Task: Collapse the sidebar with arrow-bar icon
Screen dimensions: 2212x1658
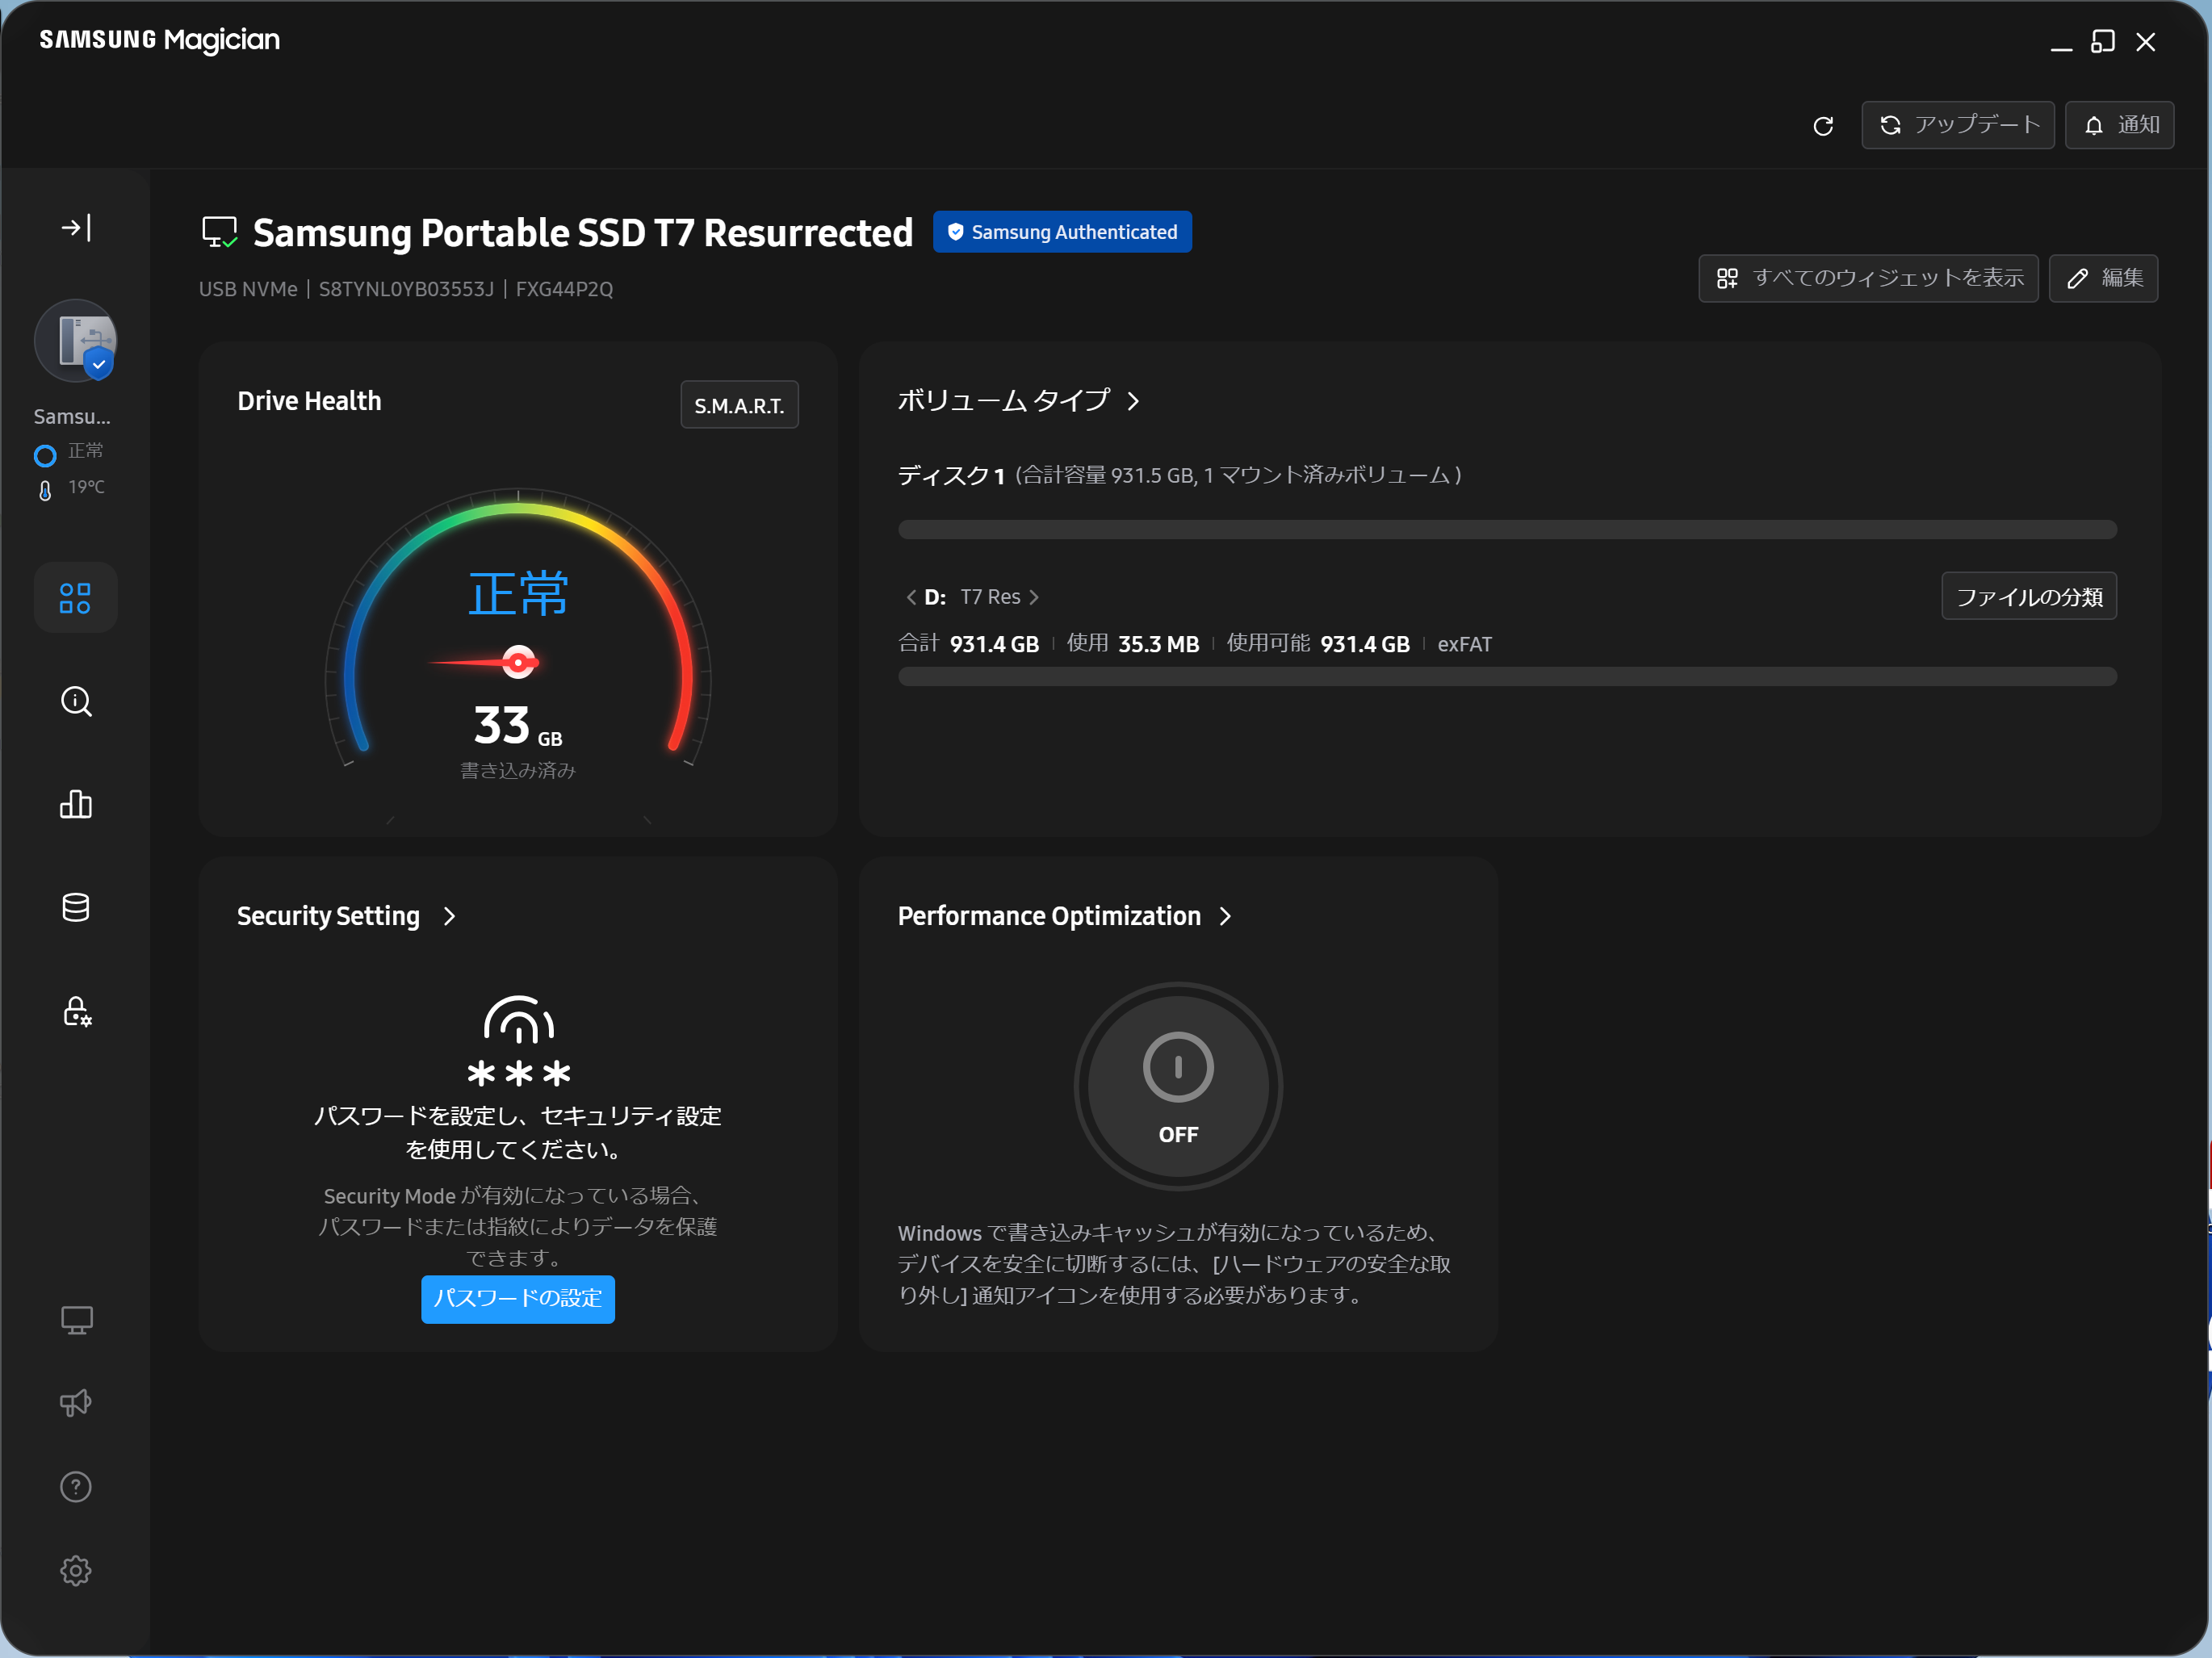Action: pyautogui.click(x=76, y=228)
